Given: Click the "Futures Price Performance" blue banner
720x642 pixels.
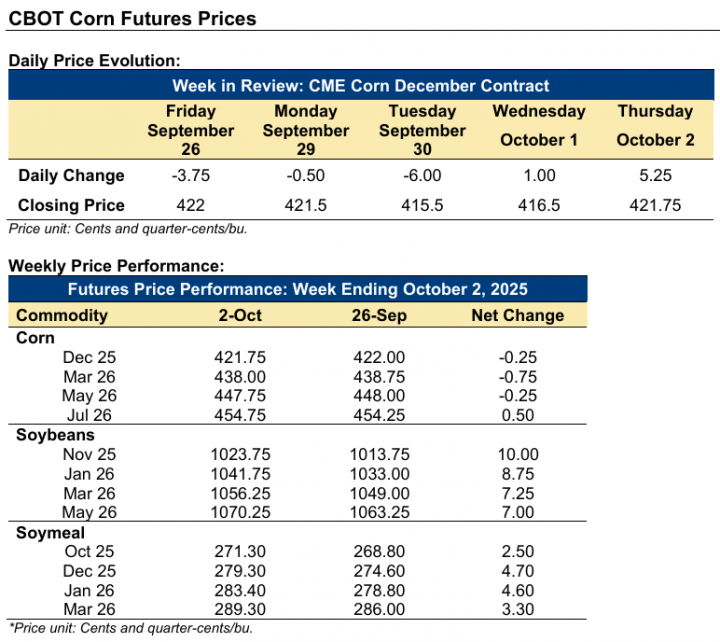Looking at the screenshot, I should pyautogui.click(x=298, y=290).
